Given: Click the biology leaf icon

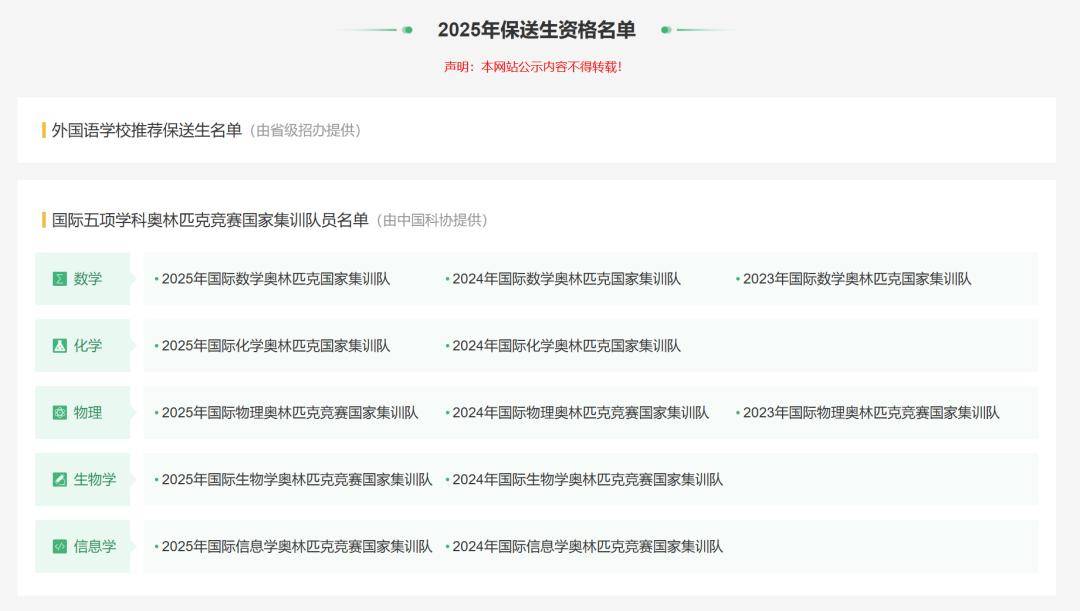Looking at the screenshot, I should [x=60, y=480].
